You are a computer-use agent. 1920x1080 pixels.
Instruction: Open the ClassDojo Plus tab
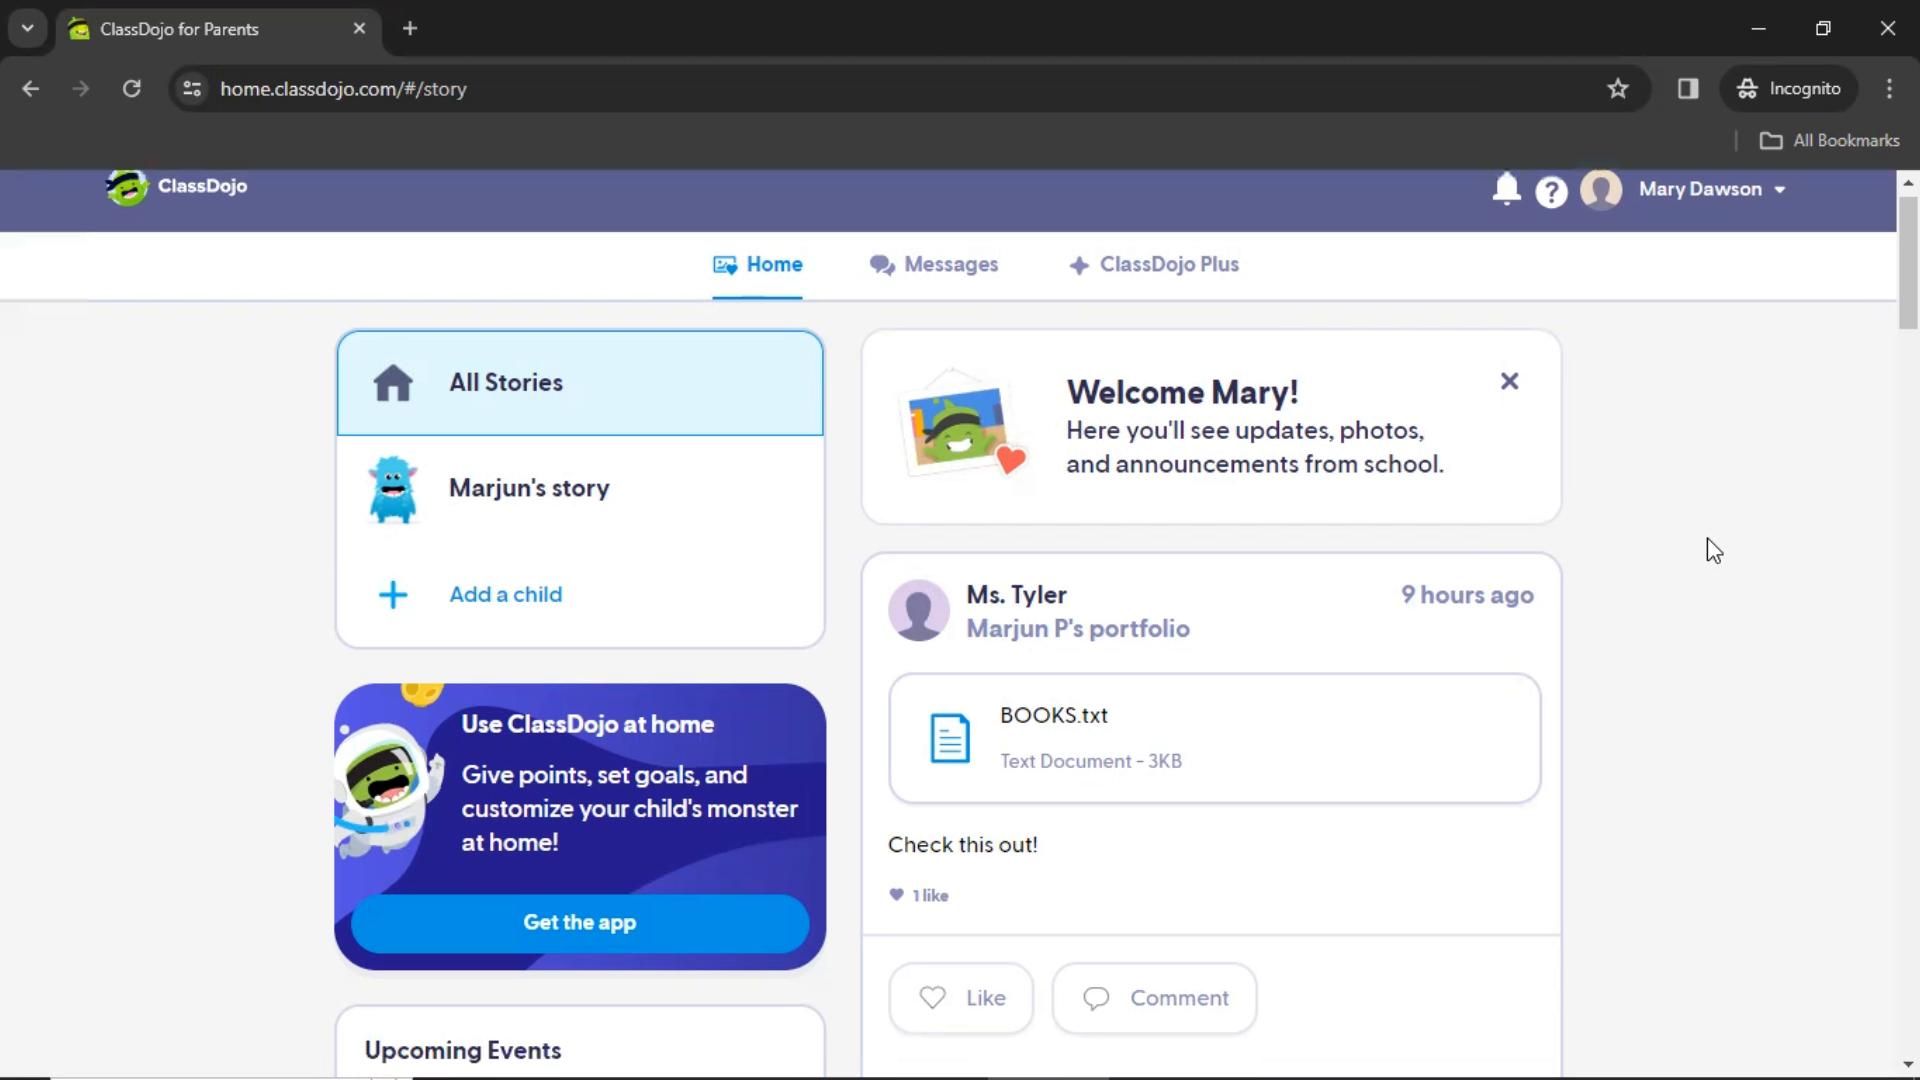tap(1153, 265)
